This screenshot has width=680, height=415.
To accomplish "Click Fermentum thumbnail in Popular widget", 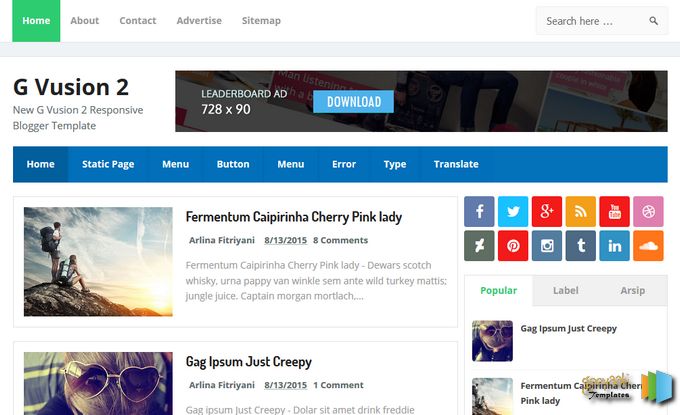I will [492, 396].
